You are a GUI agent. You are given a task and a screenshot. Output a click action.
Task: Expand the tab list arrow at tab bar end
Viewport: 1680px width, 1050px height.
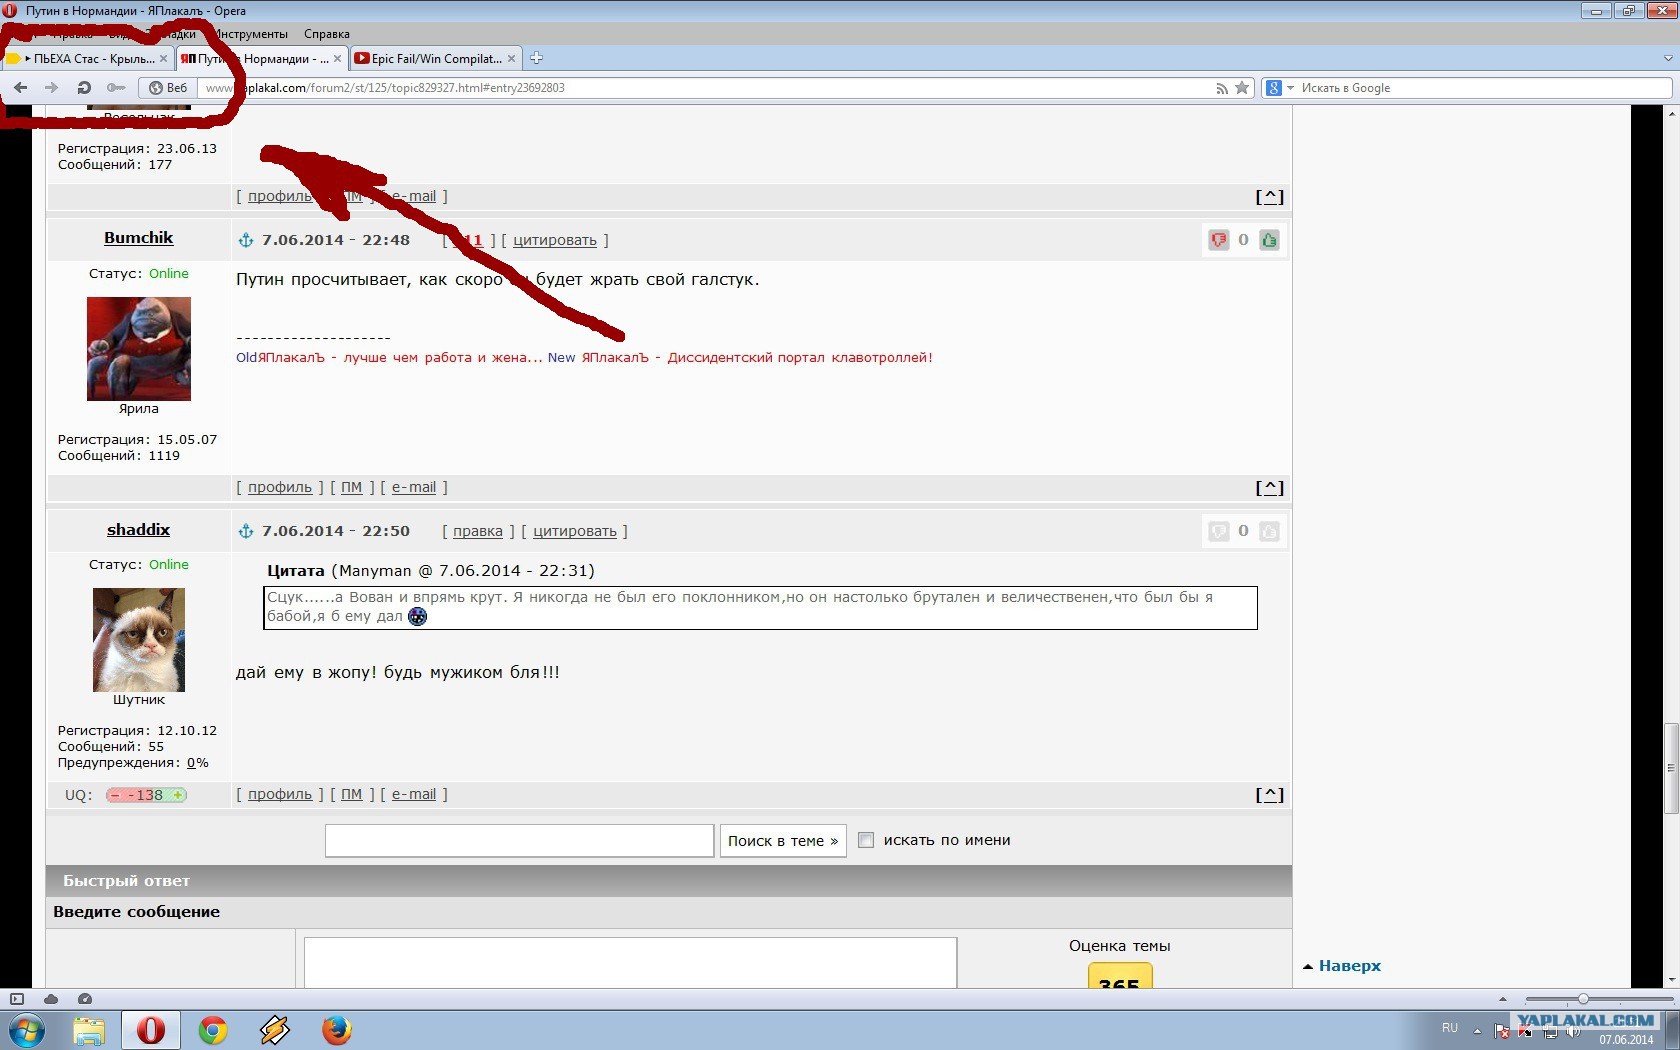1668,58
